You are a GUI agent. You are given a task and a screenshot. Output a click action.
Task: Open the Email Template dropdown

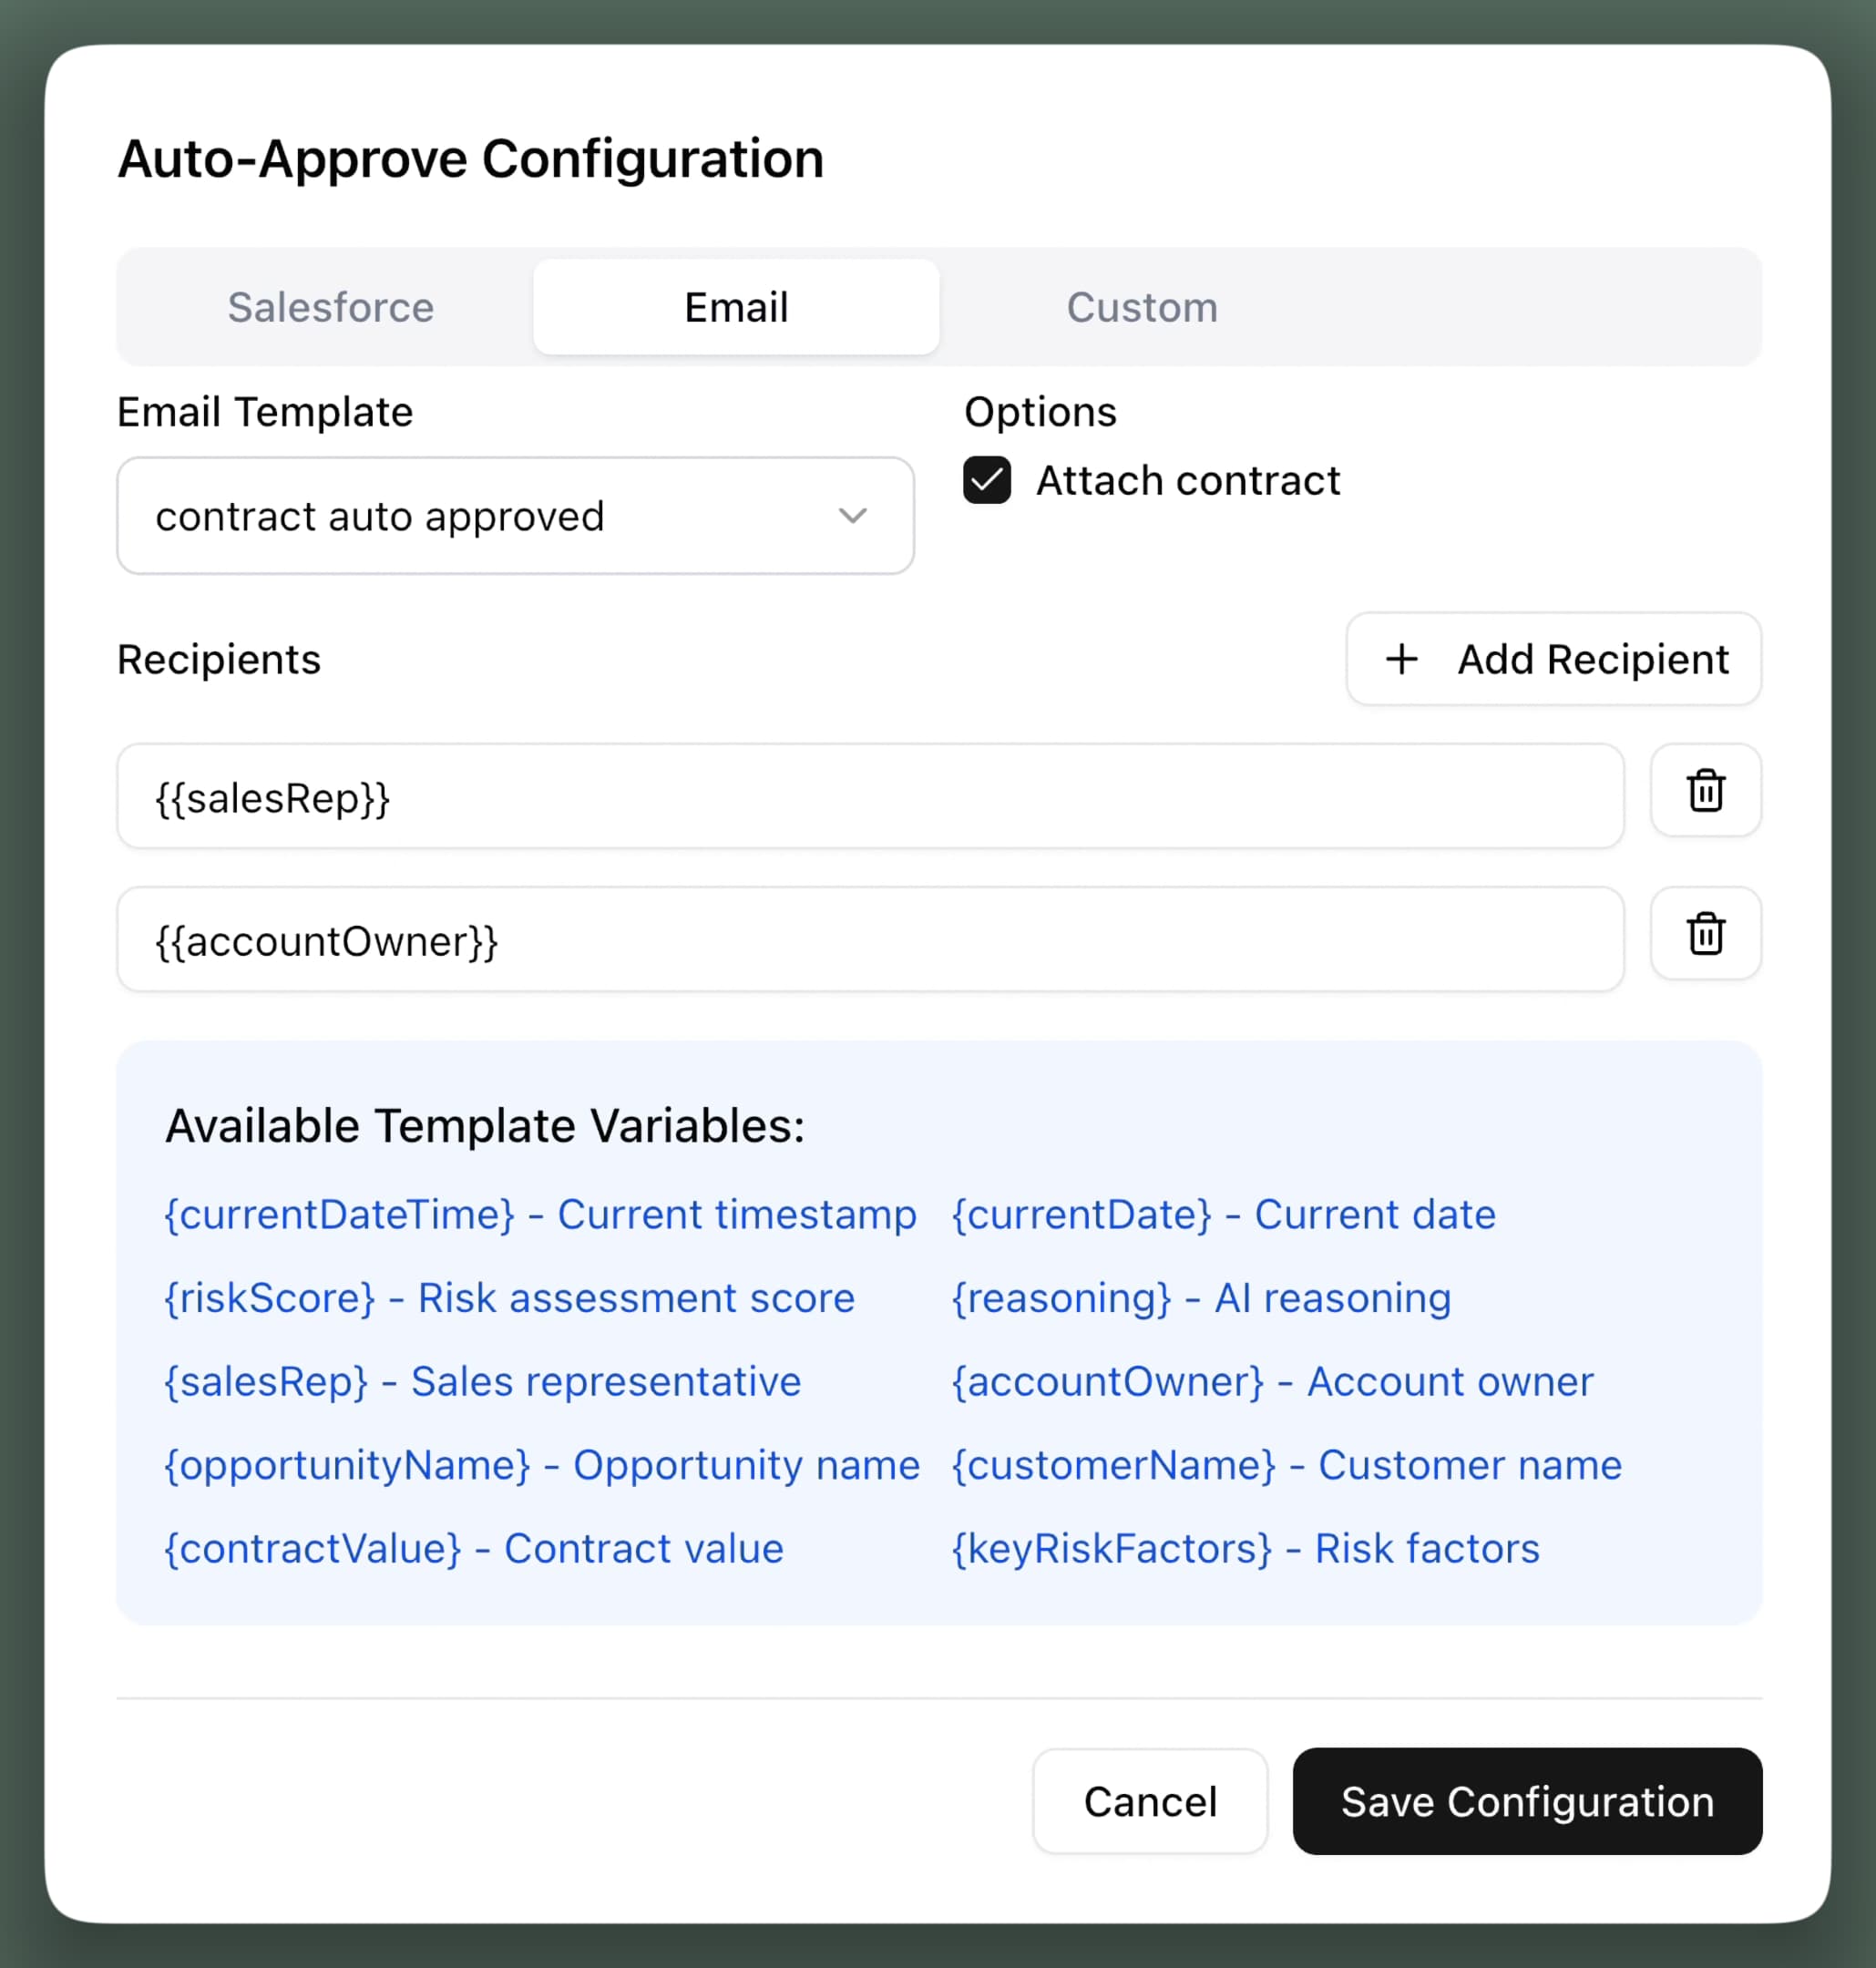pyautogui.click(x=515, y=516)
